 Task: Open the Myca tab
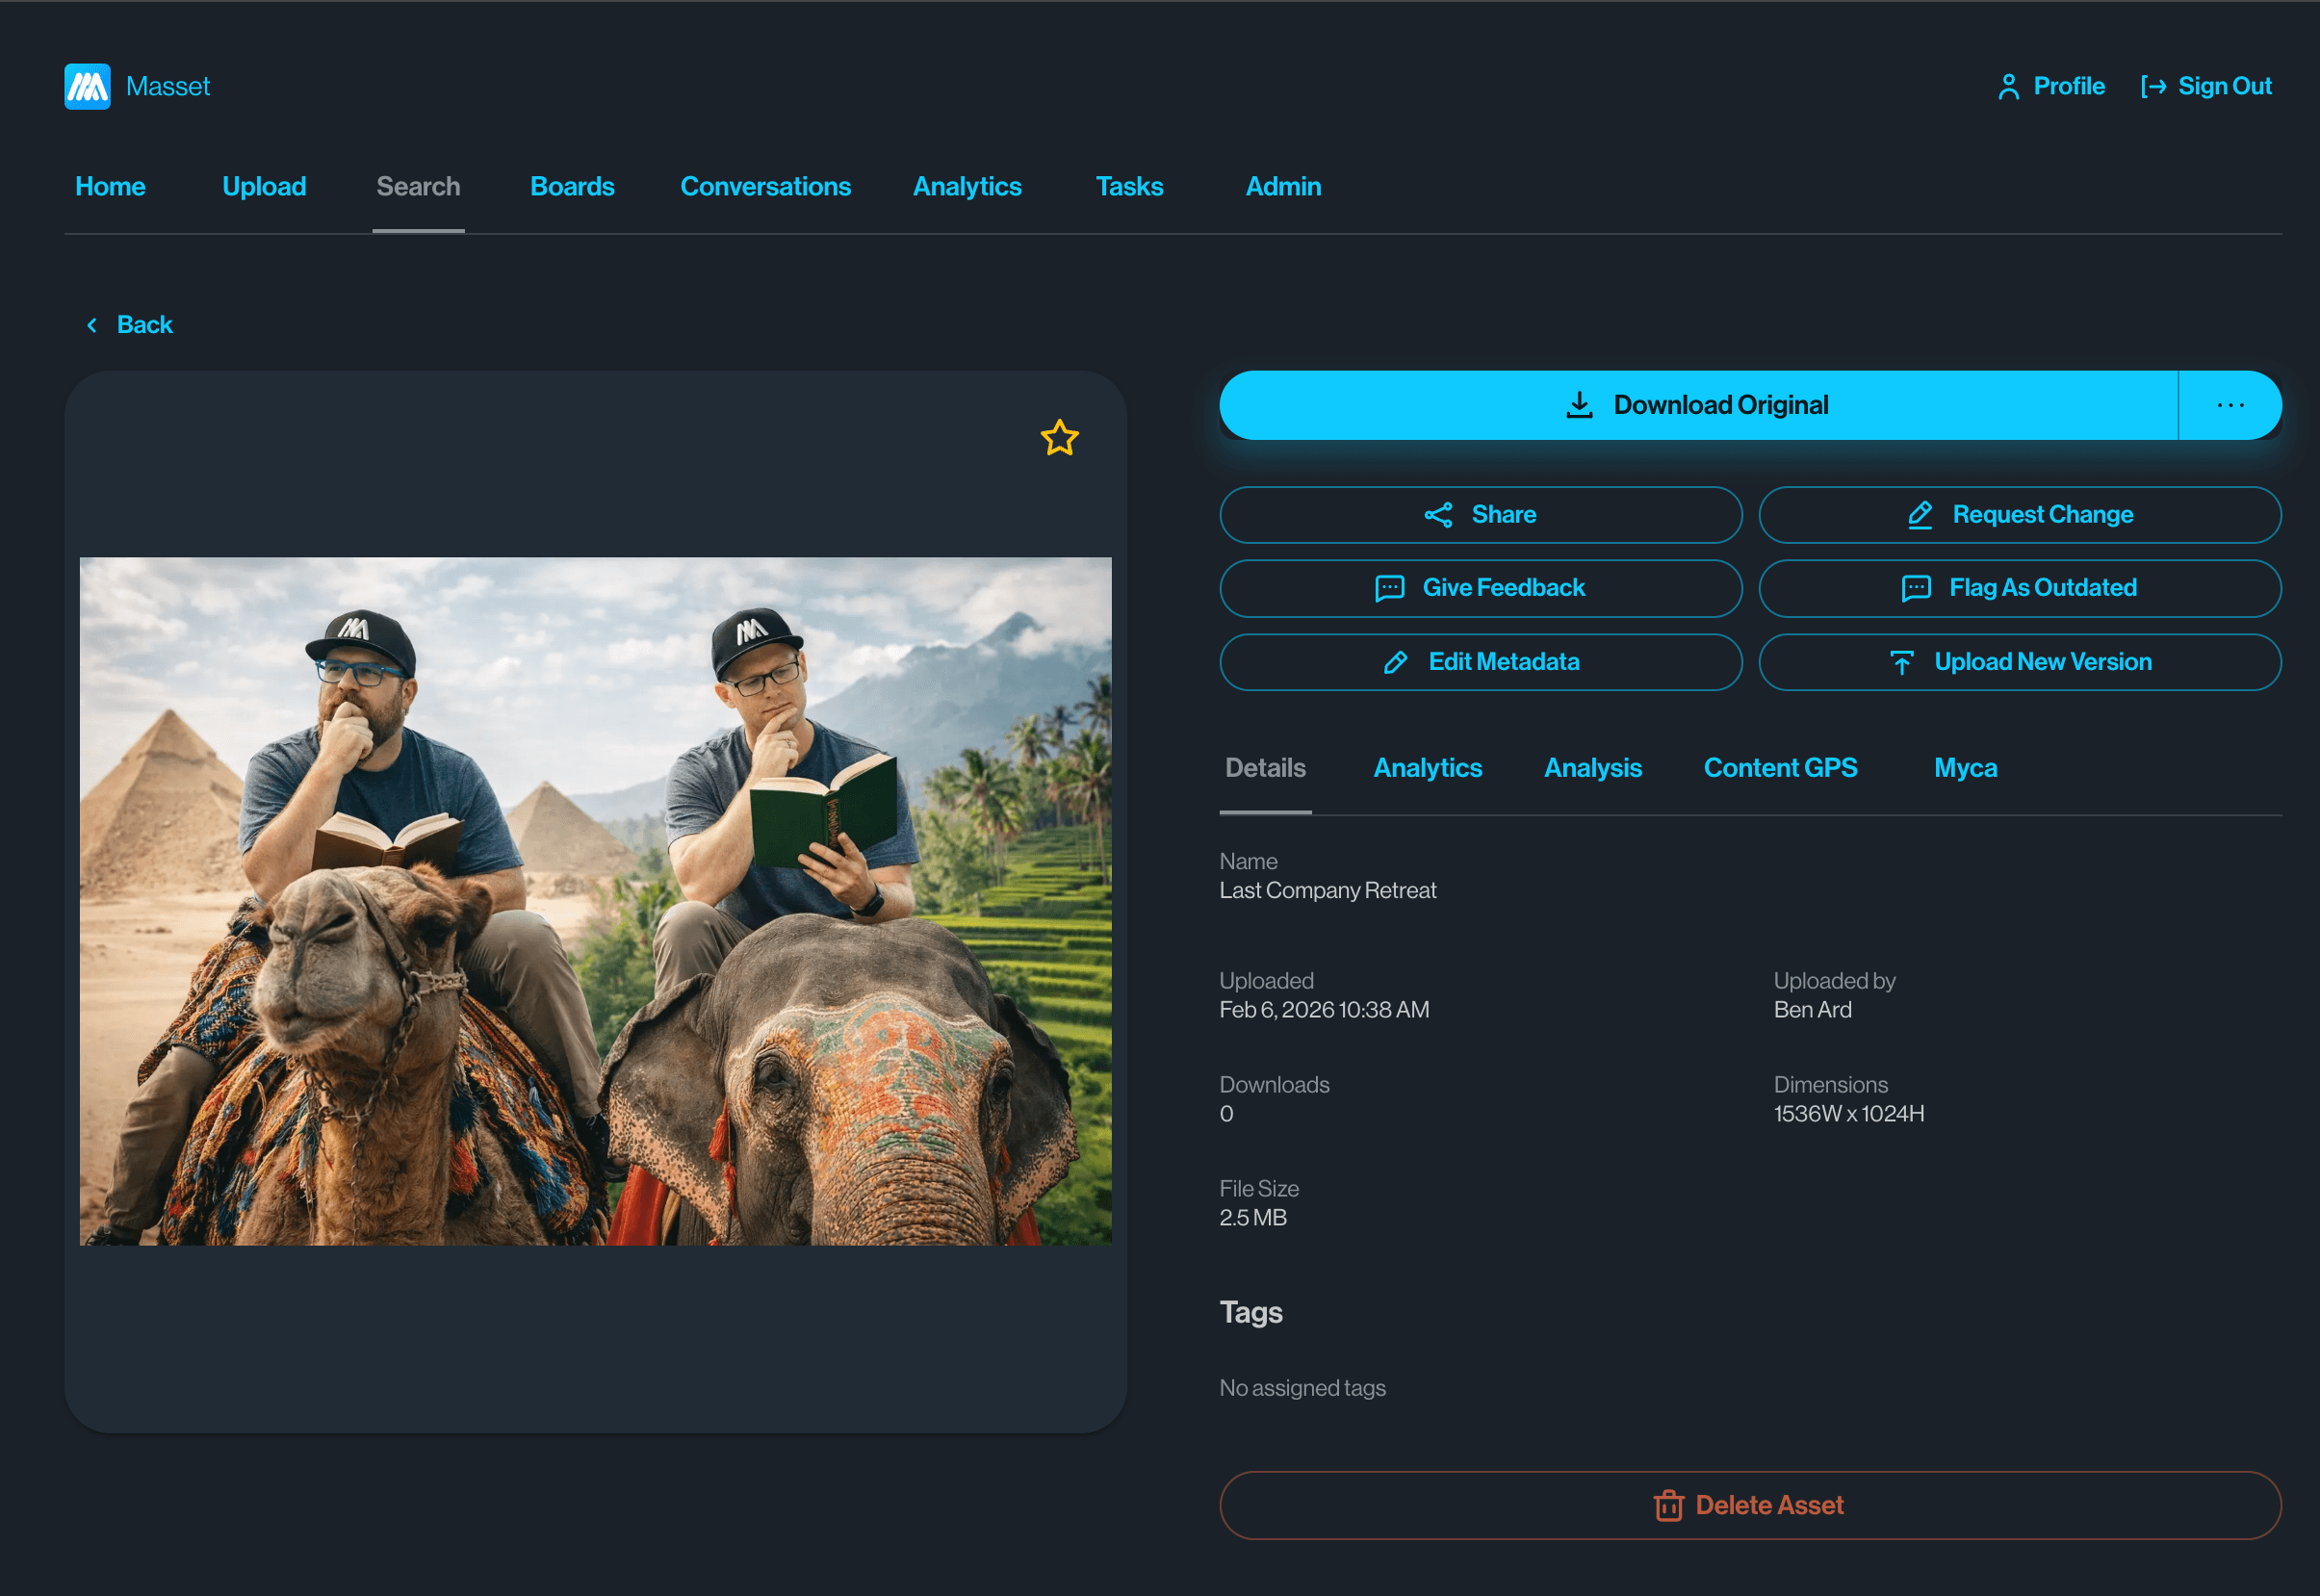[x=1965, y=768]
